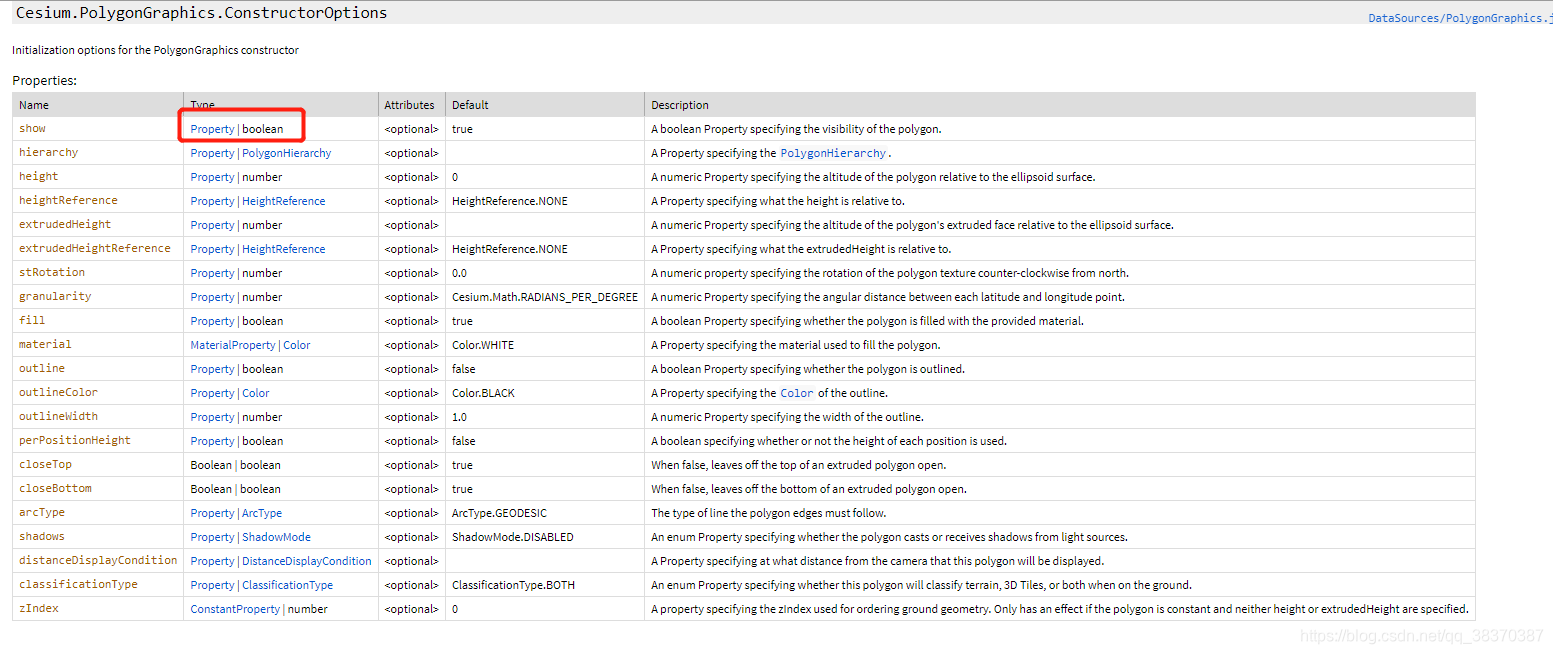This screenshot has height=654, width=1553.
Task: Open the Property link for show
Action: pyautogui.click(x=211, y=128)
